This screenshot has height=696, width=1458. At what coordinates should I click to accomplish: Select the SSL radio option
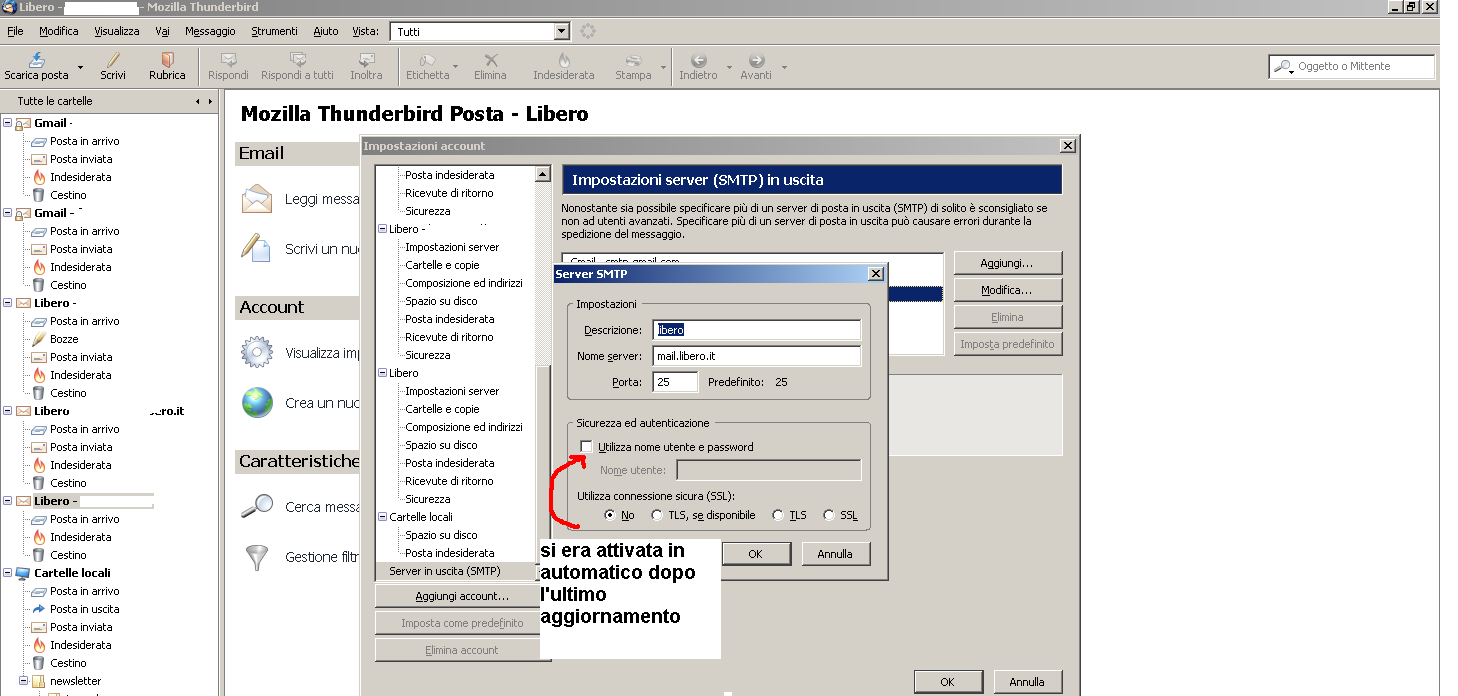(x=829, y=515)
